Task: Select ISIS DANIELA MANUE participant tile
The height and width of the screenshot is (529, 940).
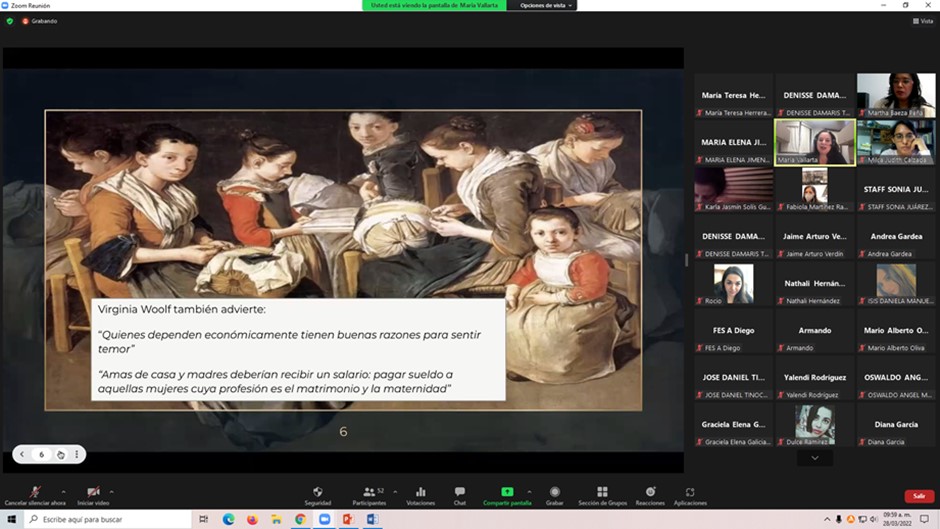Action: (x=896, y=284)
